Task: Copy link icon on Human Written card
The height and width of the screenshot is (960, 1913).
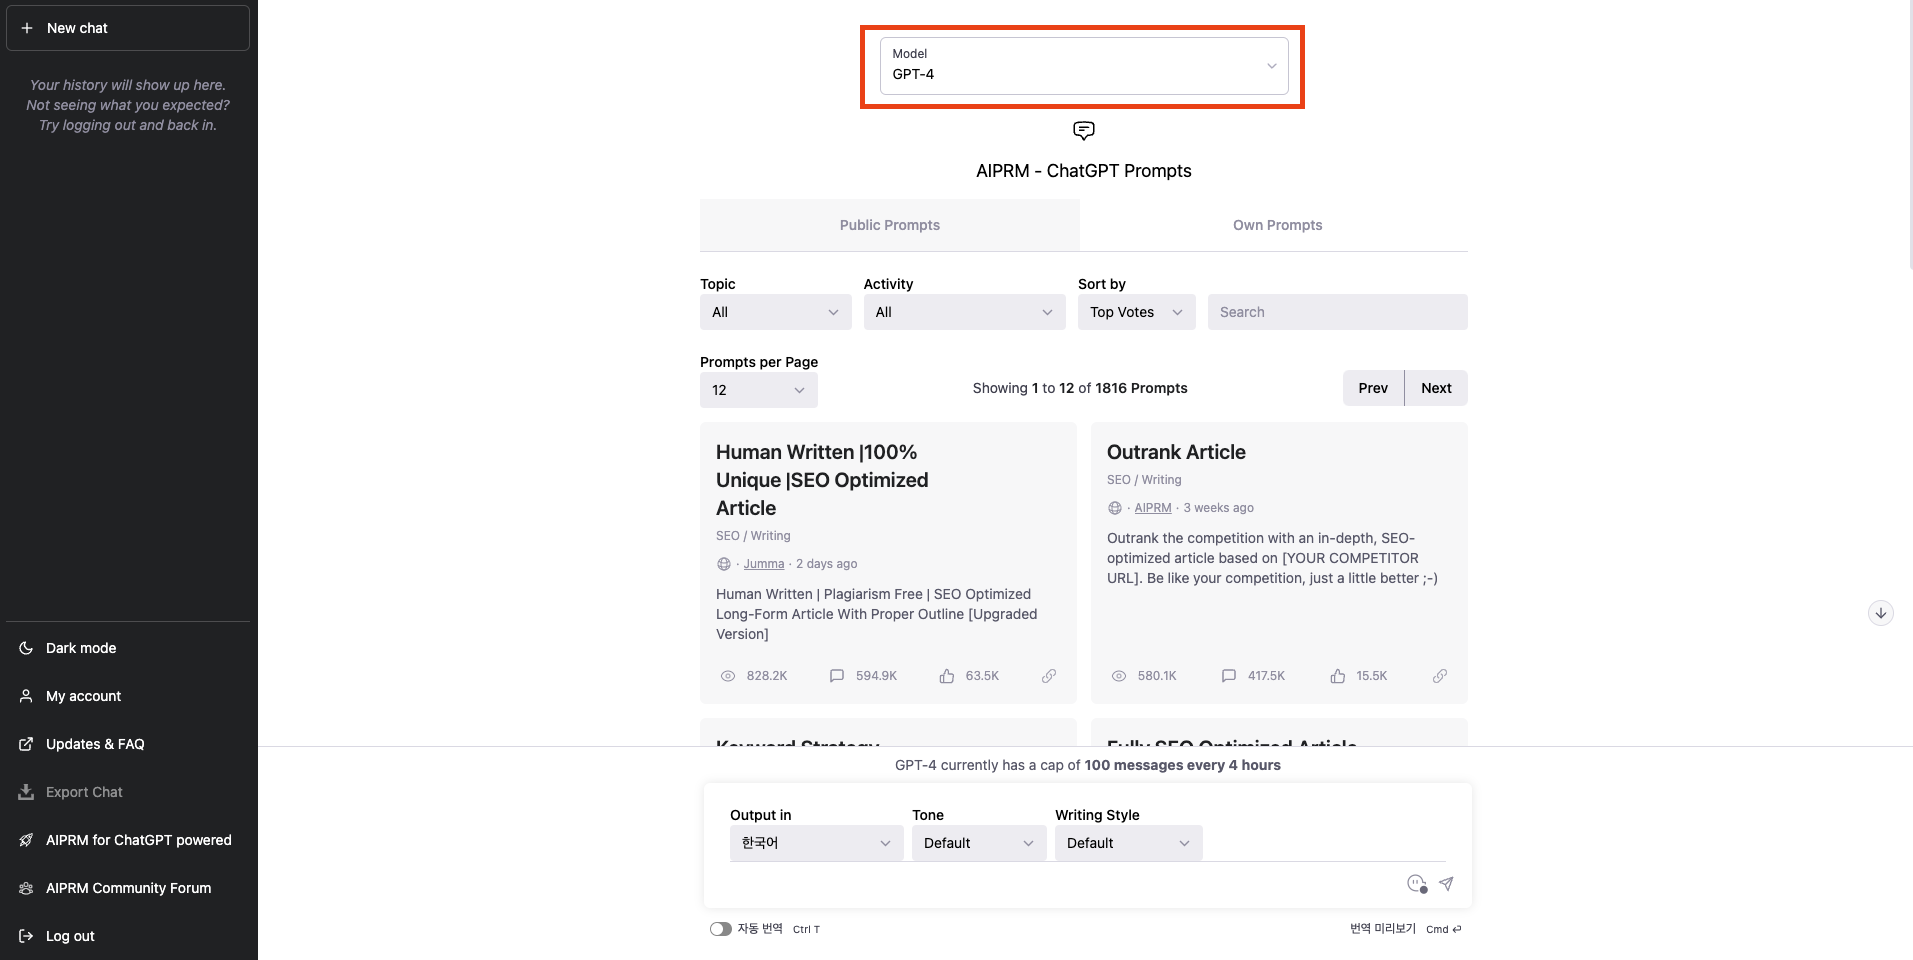Action: click(x=1049, y=676)
